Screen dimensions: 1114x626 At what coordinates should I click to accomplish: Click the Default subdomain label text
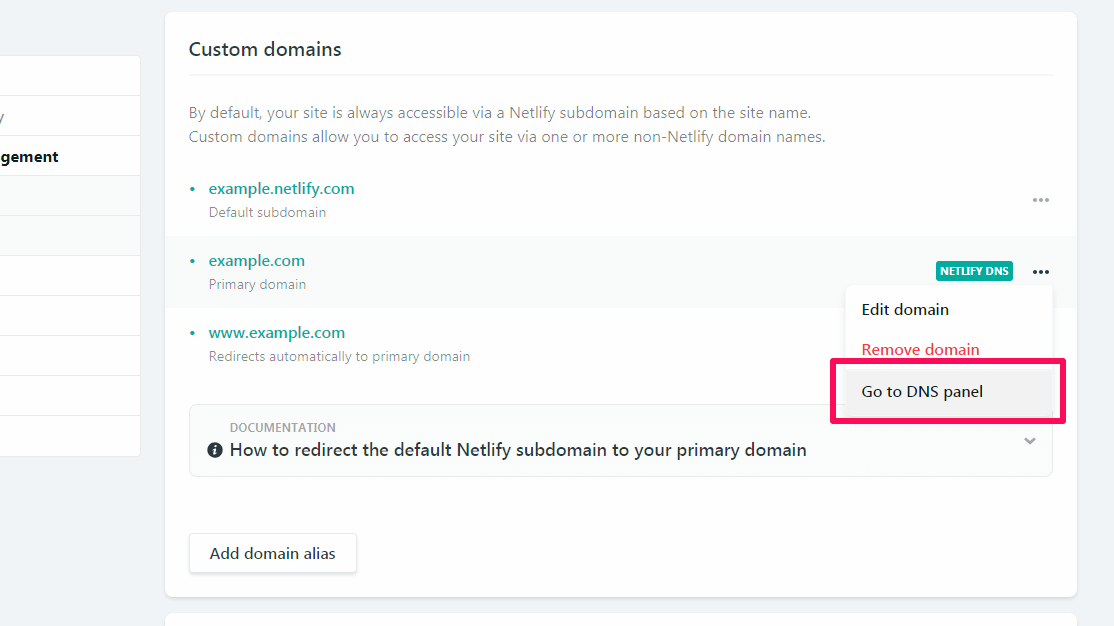tap(266, 212)
